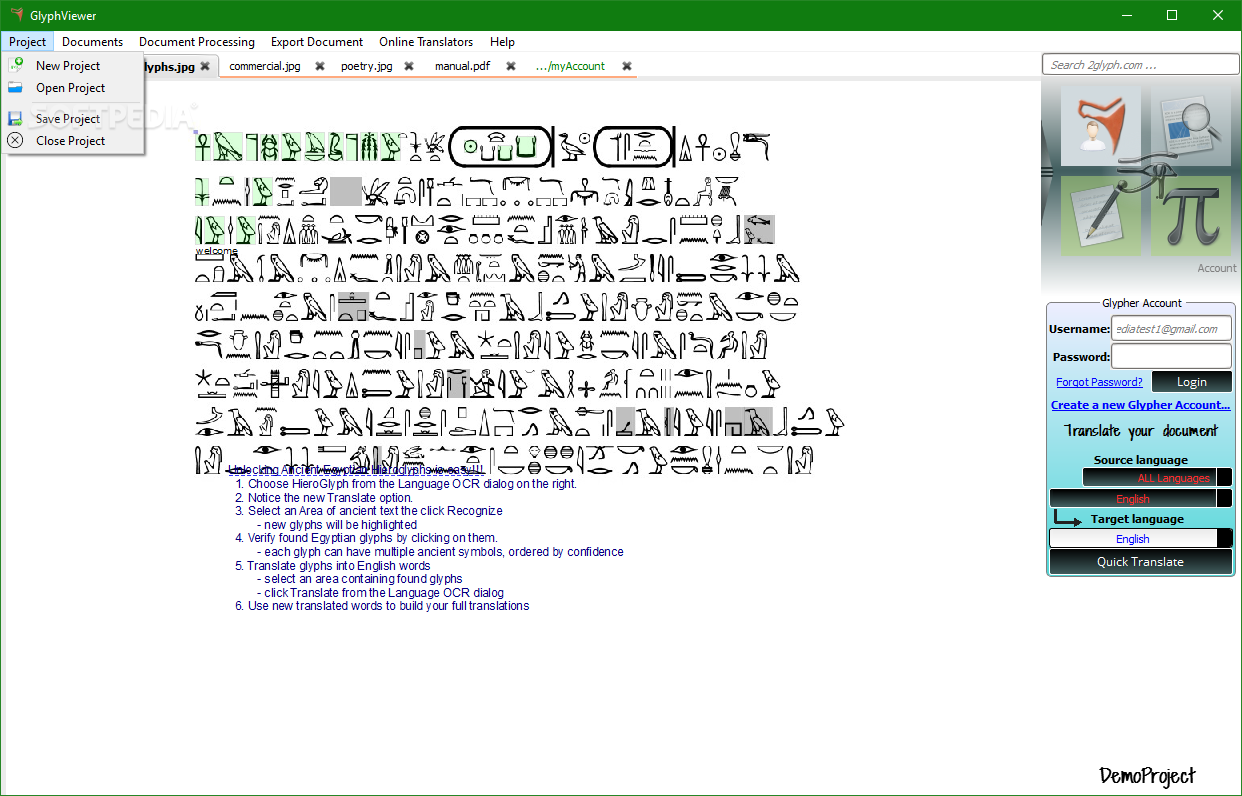Viewport: 1242px width, 796px height.
Task: Click the 'welcome' label on the glyph image
Action: tap(216, 251)
